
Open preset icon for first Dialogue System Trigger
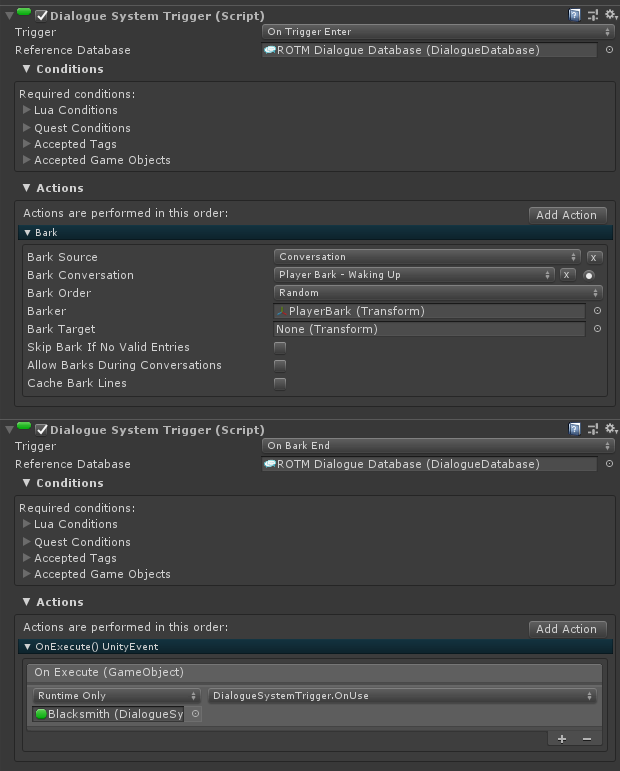[x=593, y=15]
